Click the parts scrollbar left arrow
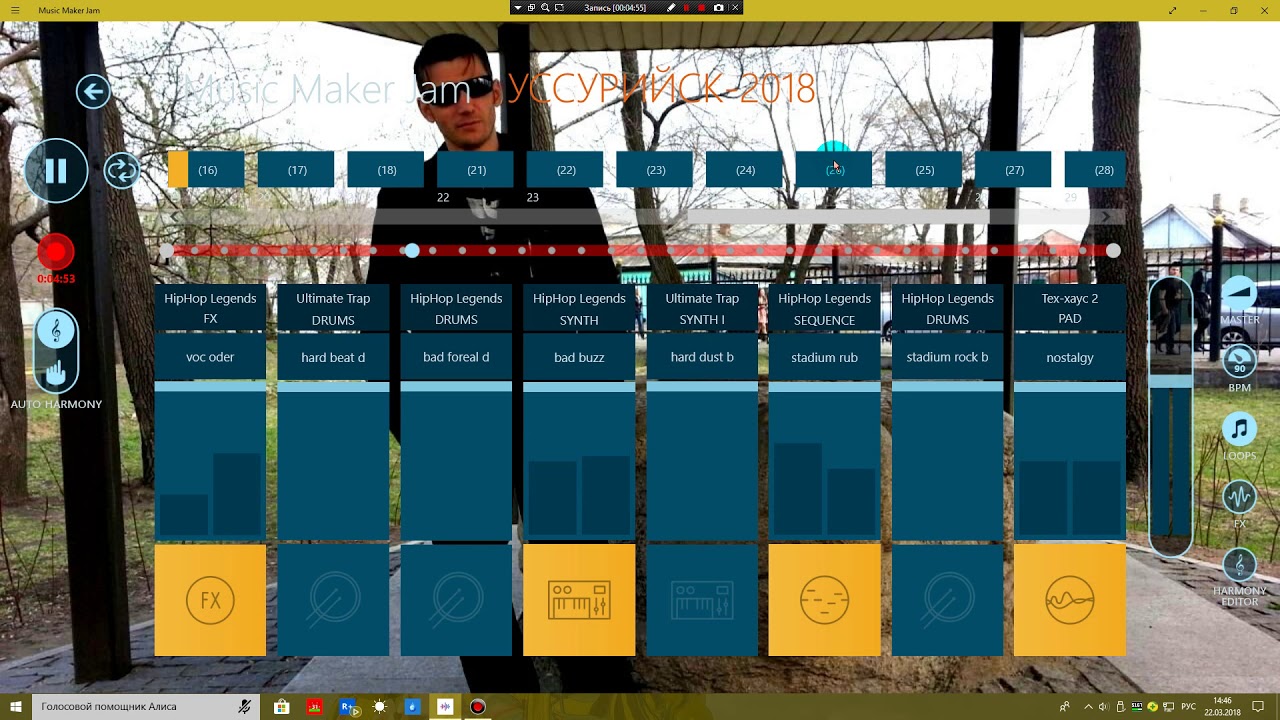 click(175, 217)
